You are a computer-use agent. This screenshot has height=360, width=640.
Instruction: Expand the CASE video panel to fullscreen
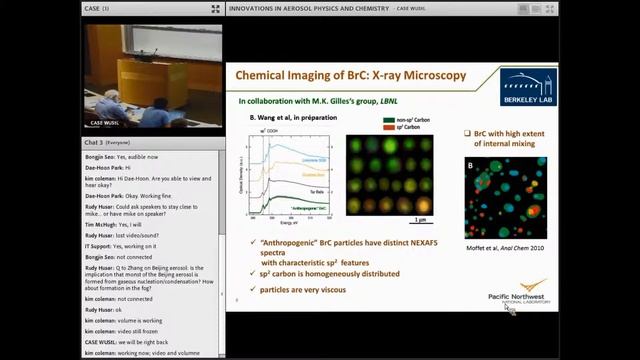[x=216, y=9]
